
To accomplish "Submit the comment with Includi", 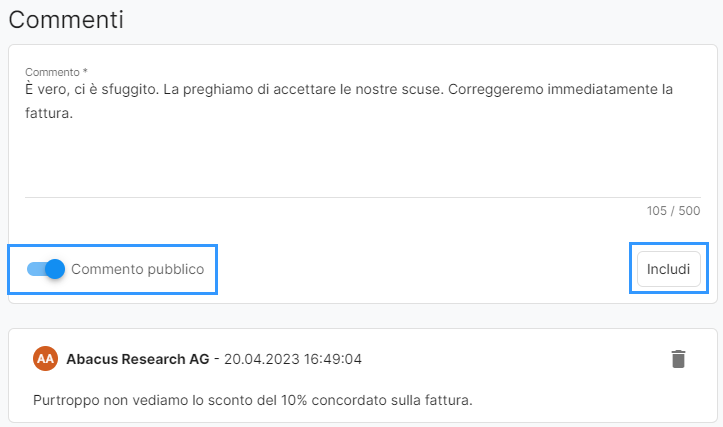I will point(669,269).
